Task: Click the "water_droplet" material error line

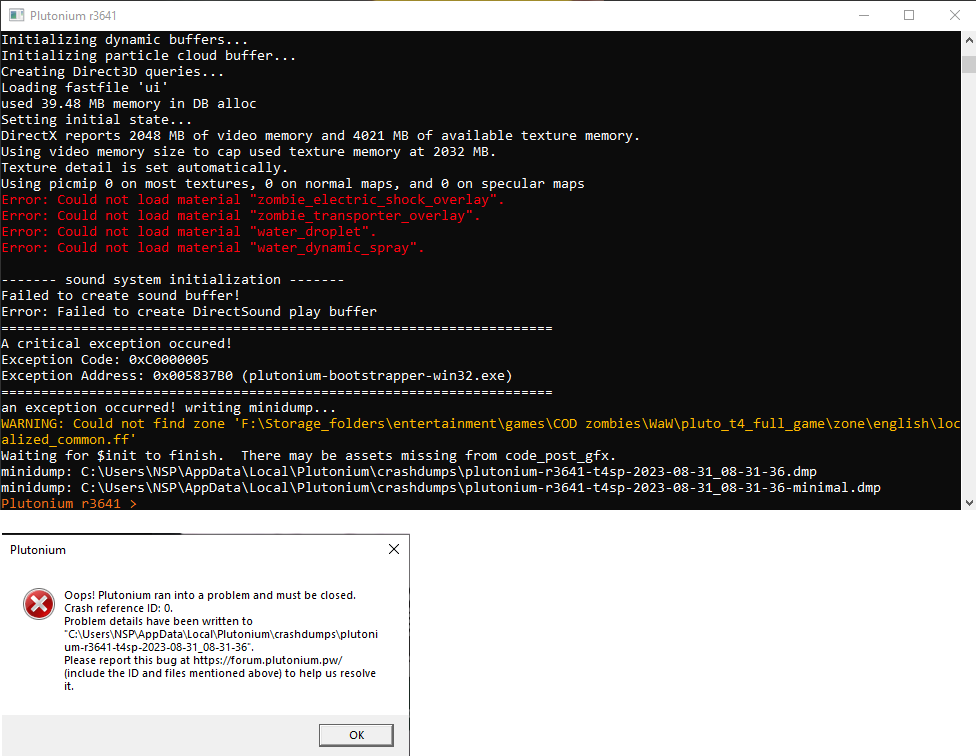Action: pos(189,232)
